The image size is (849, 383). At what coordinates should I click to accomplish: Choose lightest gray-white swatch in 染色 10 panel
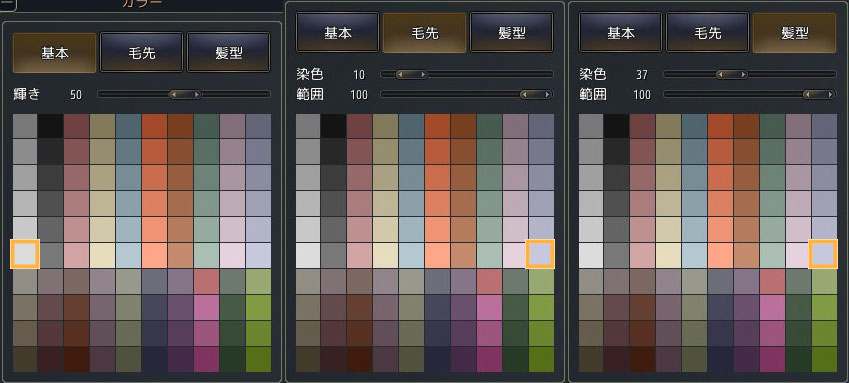tap(308, 255)
